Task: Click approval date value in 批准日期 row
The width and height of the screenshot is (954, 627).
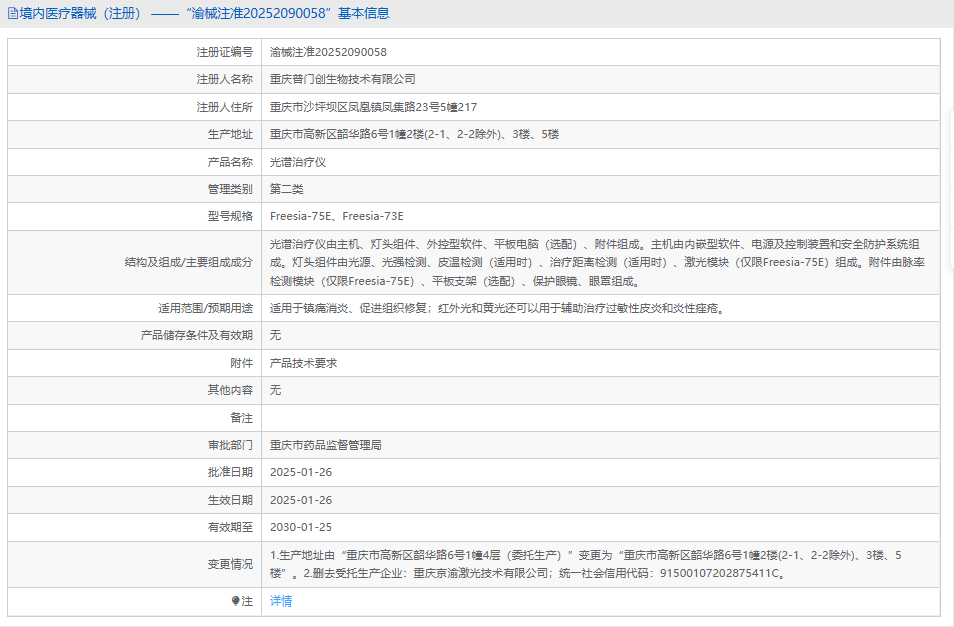Action: (x=301, y=473)
